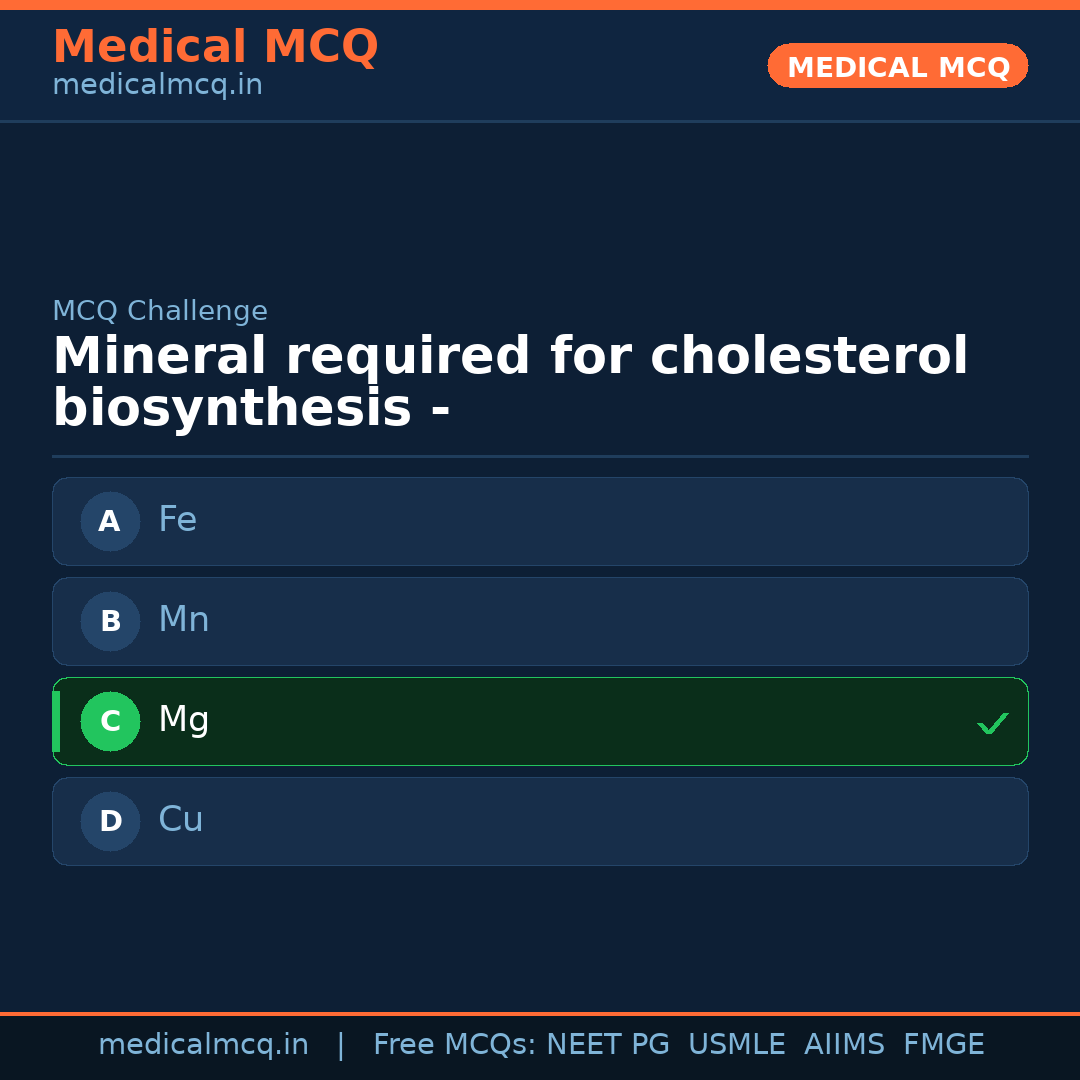Click the green C badge icon
Image resolution: width=1080 pixels, height=1080 pixels.
110,721
